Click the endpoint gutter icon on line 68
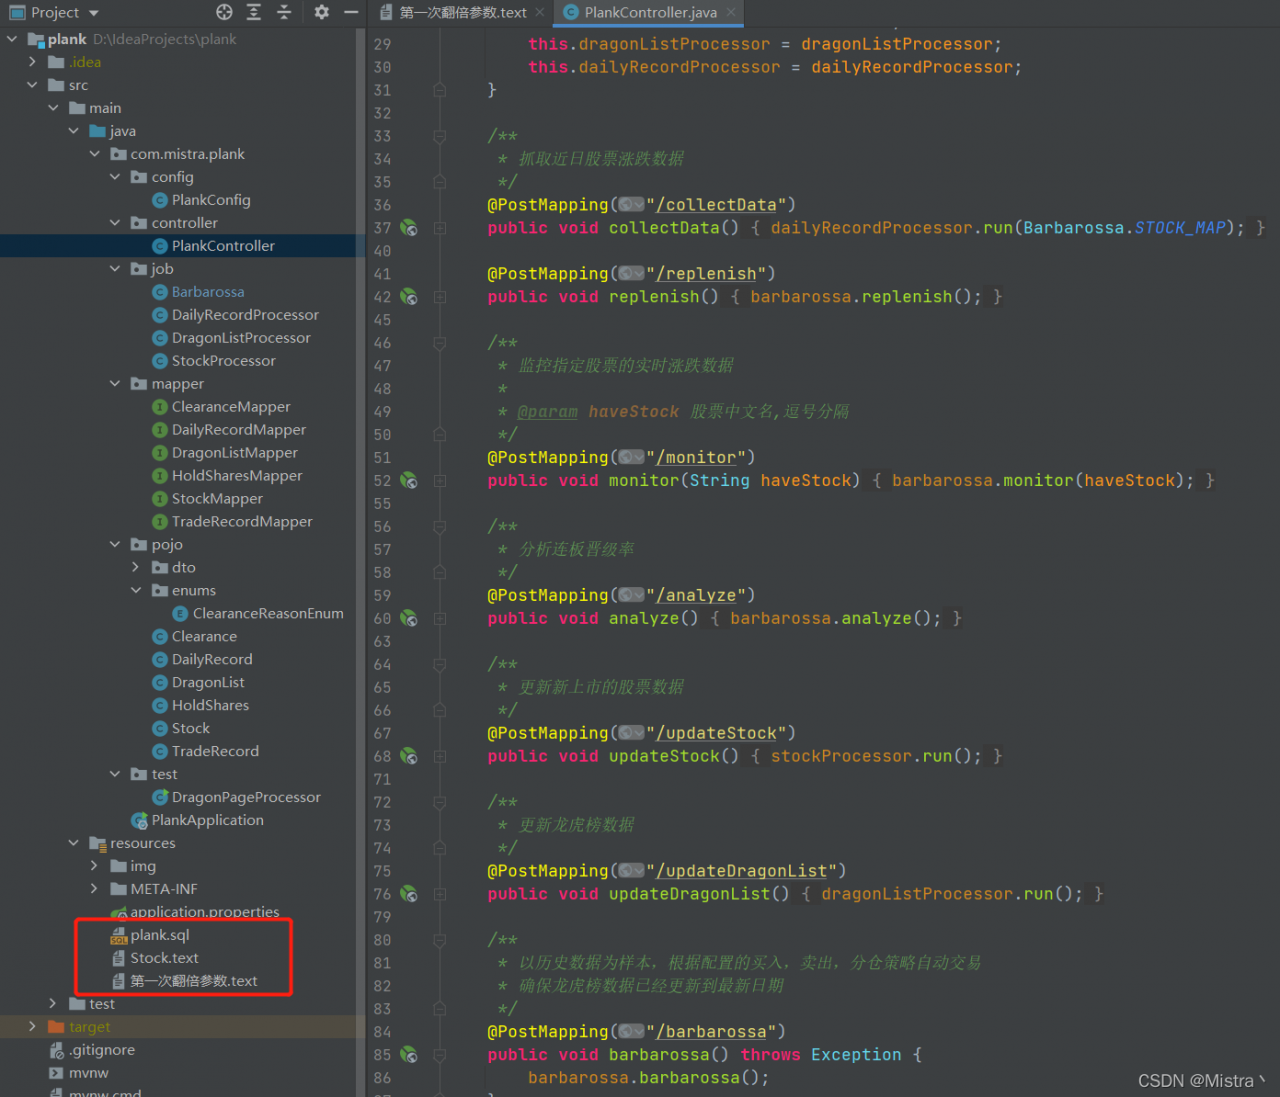Screen dimensions: 1280x1097 [x=409, y=757]
